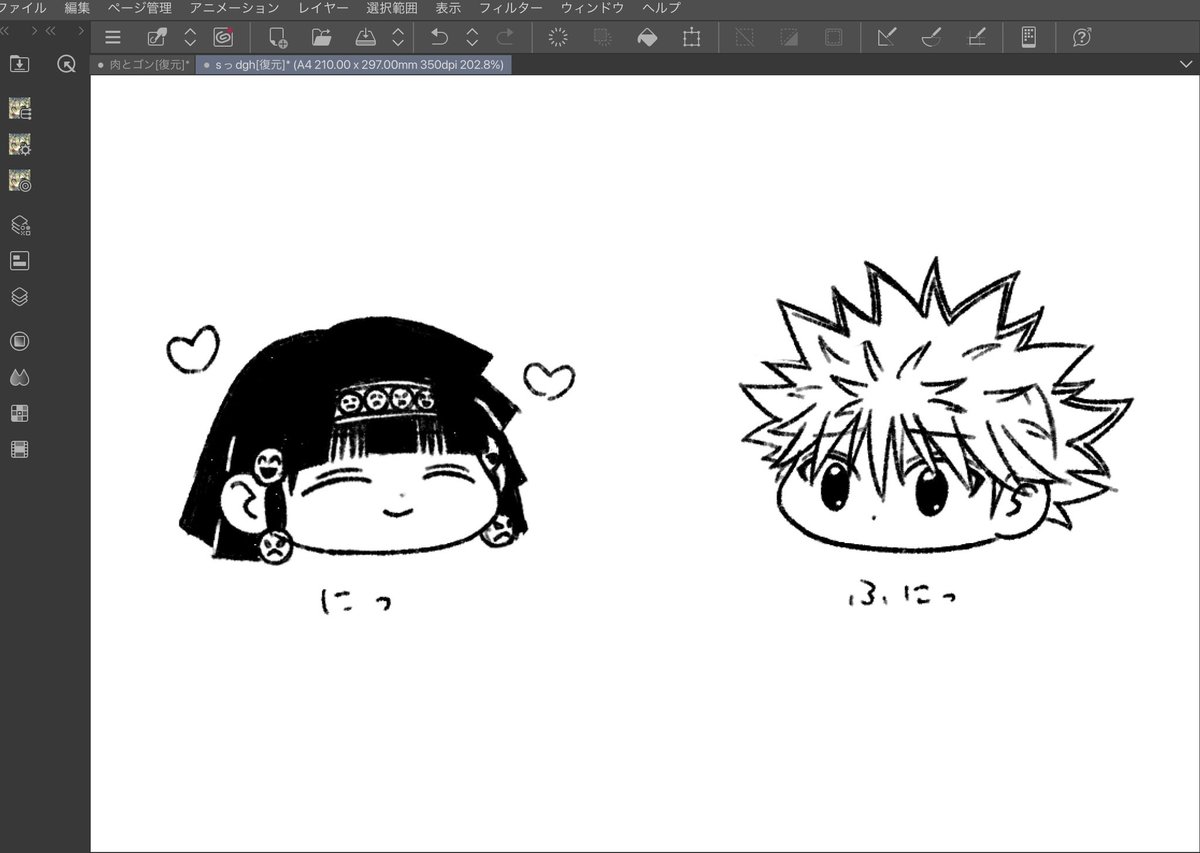Expand the canvas tab list chevron
Image resolution: width=1200 pixels, height=853 pixels.
click(1186, 64)
